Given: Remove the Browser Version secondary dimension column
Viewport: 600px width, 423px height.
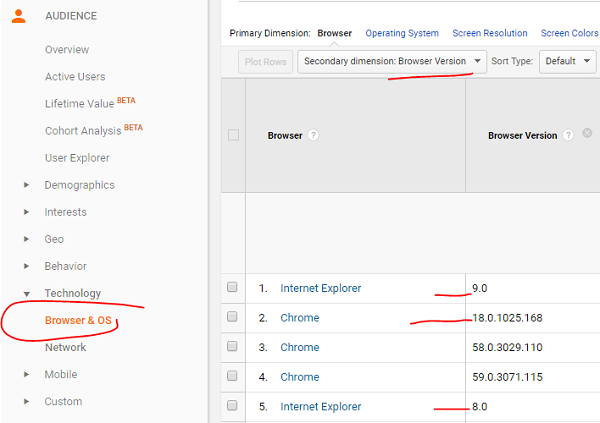Looking at the screenshot, I should tap(587, 133).
